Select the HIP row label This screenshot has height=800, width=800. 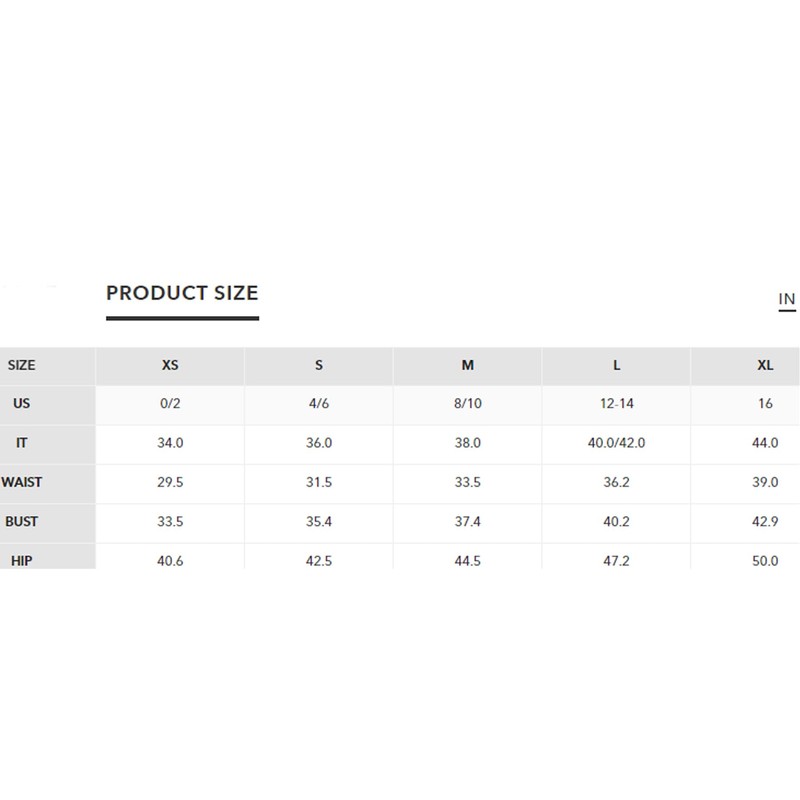(x=22, y=560)
